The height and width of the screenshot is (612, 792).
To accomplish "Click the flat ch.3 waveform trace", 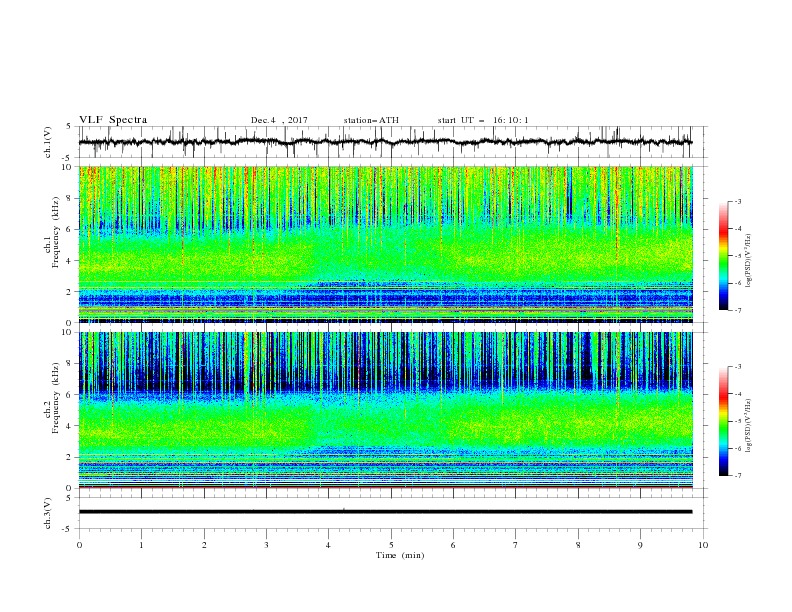I will [386, 512].
